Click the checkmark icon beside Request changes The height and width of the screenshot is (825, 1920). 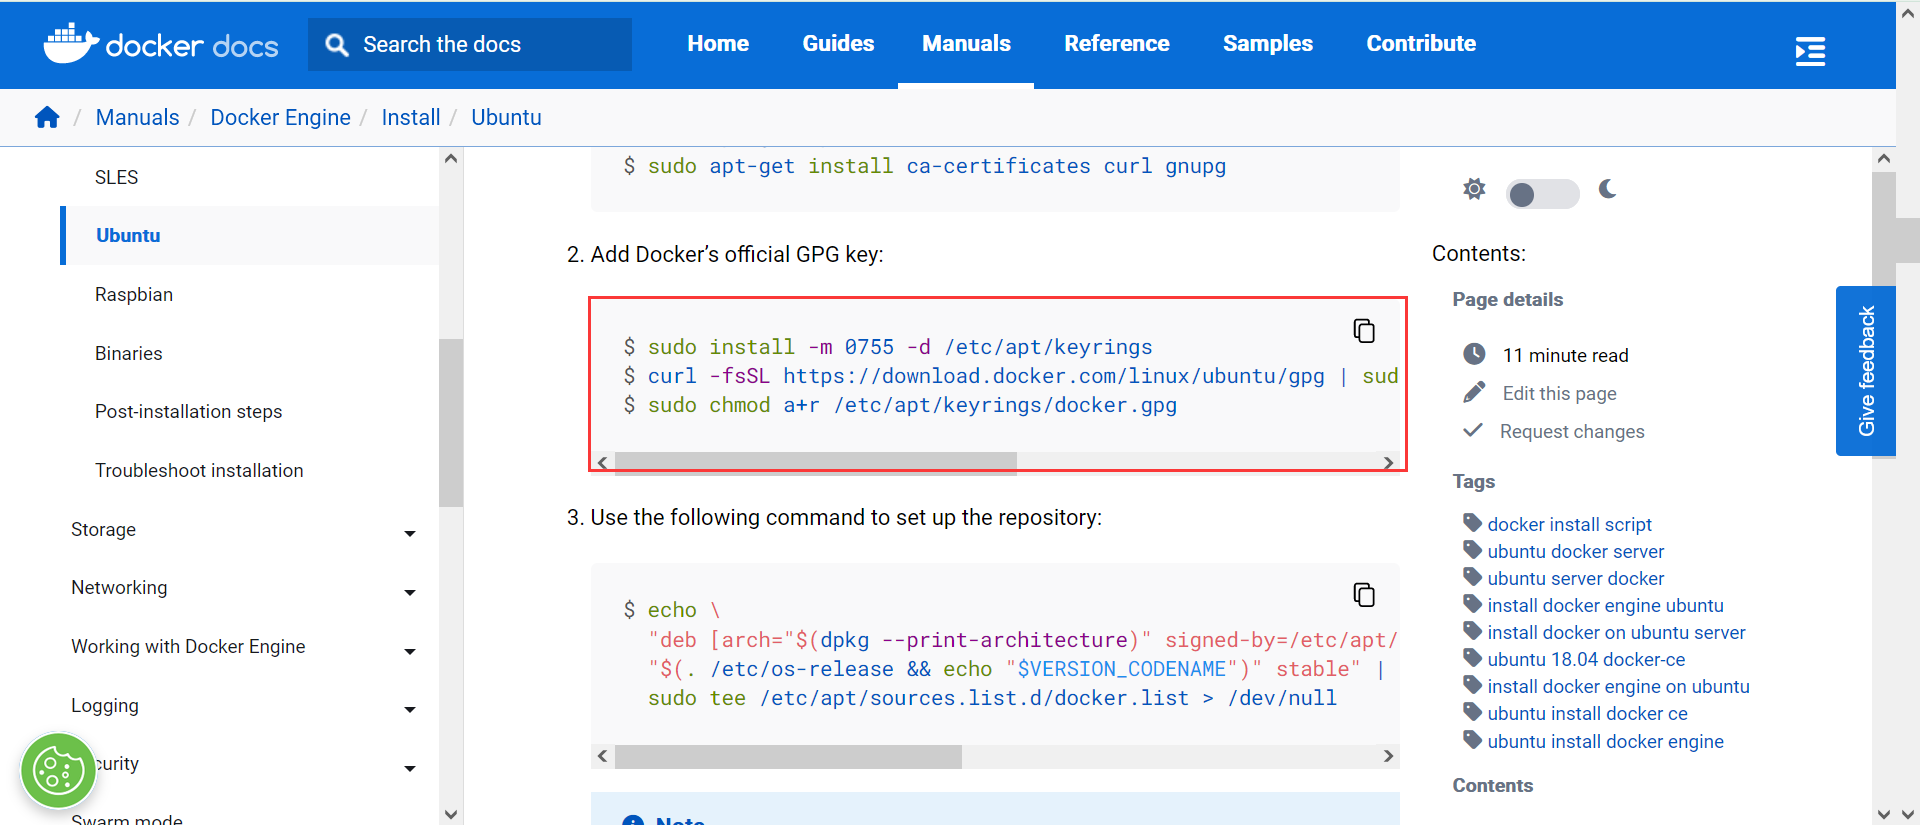pyautogui.click(x=1473, y=430)
